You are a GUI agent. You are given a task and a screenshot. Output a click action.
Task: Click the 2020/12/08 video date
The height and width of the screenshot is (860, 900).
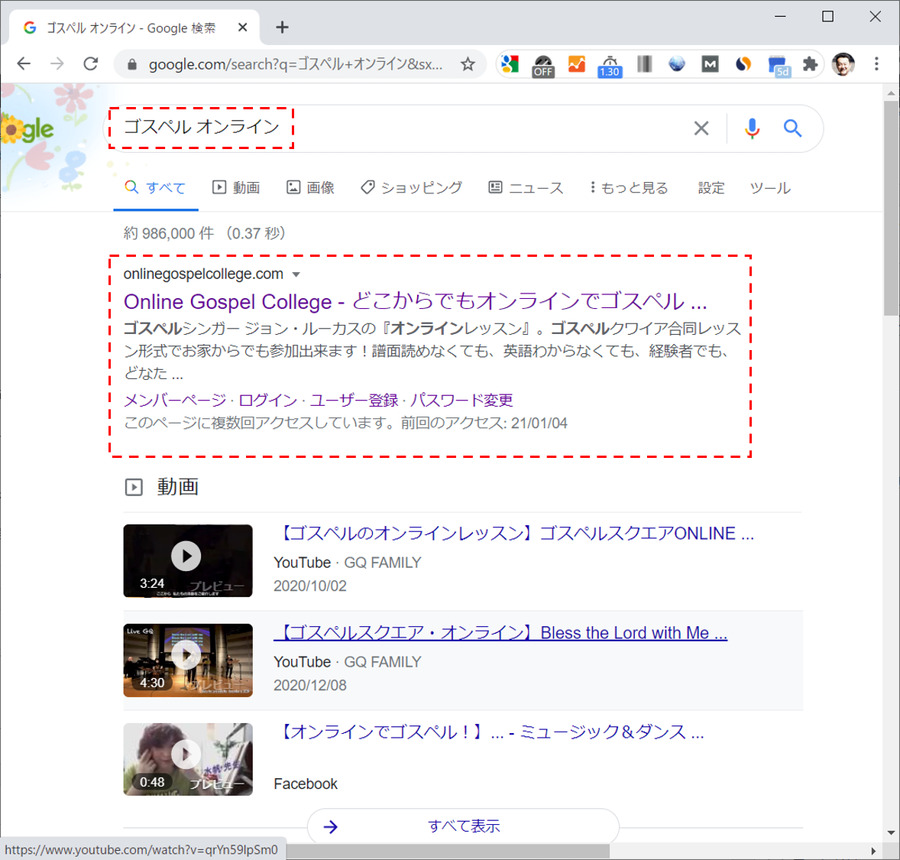click(310, 685)
